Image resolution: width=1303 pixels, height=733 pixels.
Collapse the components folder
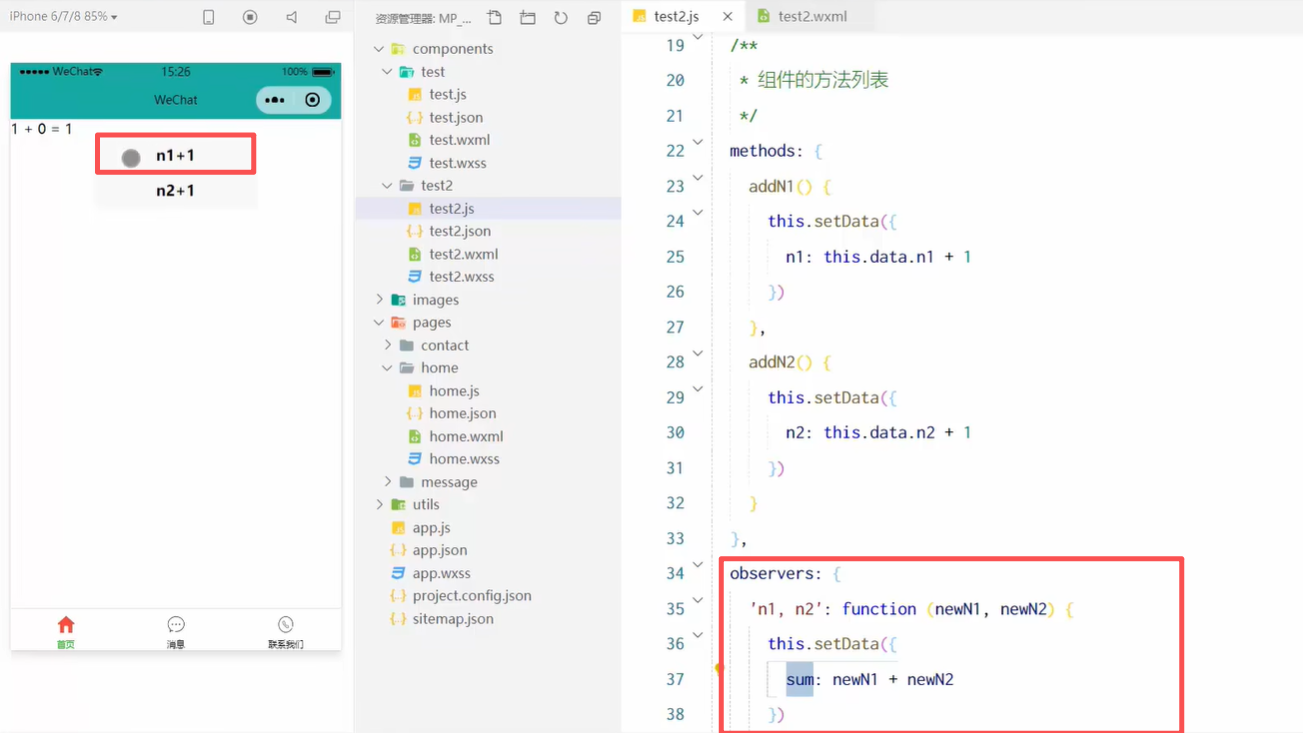click(x=379, y=48)
